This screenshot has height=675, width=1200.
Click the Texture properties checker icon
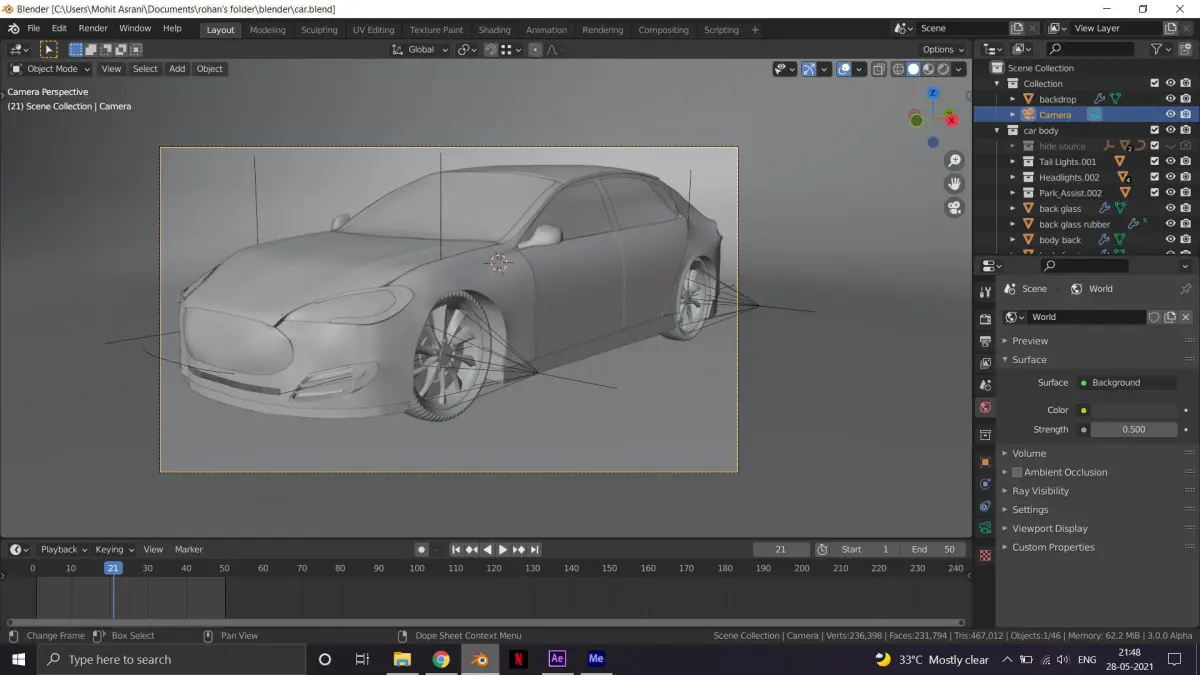point(985,555)
